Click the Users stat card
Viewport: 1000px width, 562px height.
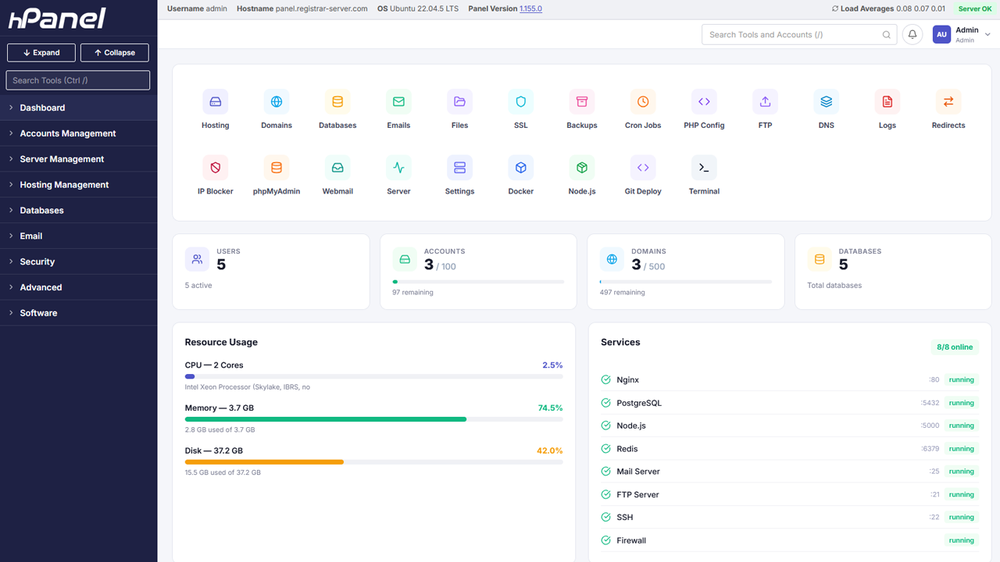pos(271,272)
